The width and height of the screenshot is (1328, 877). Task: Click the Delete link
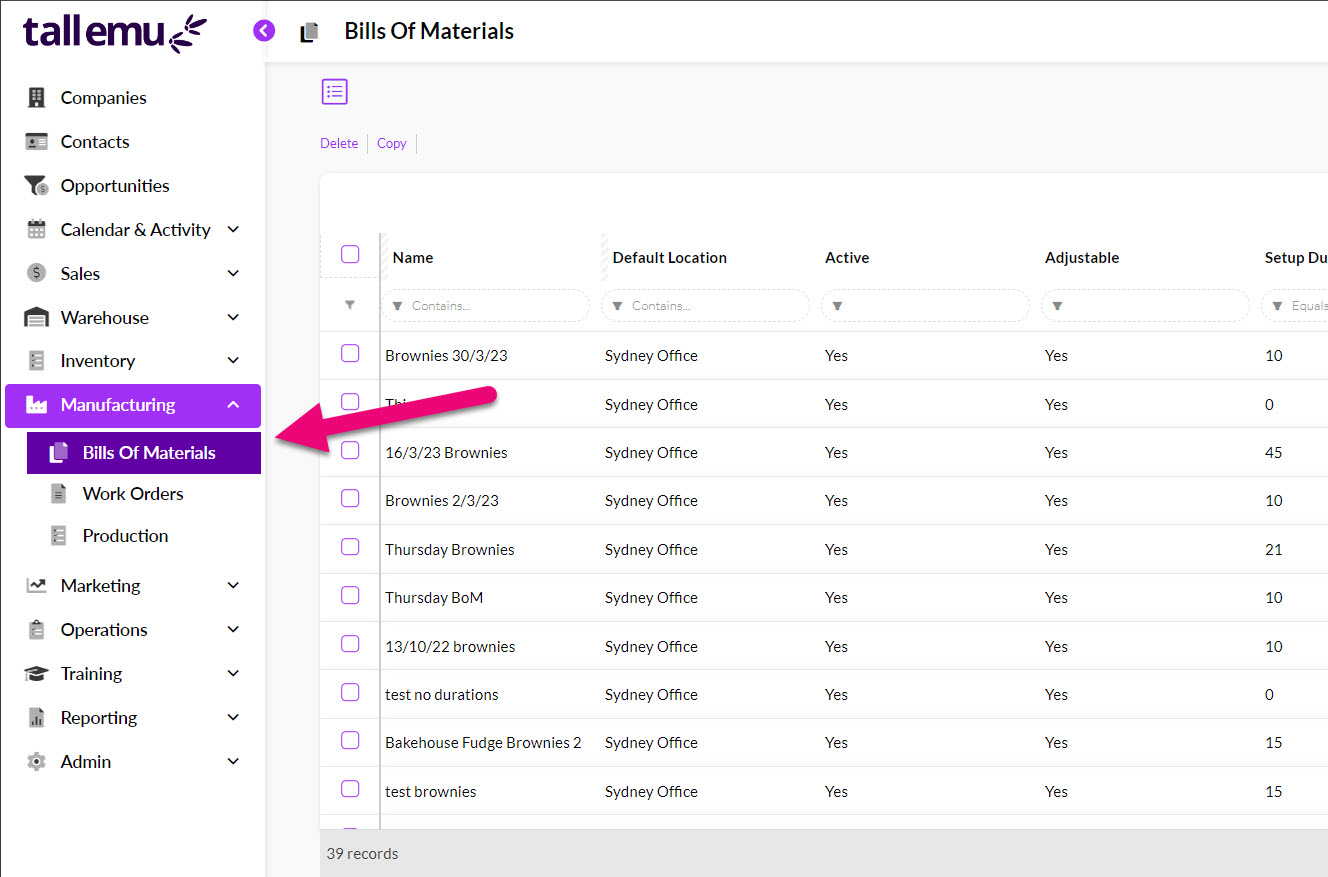(339, 144)
